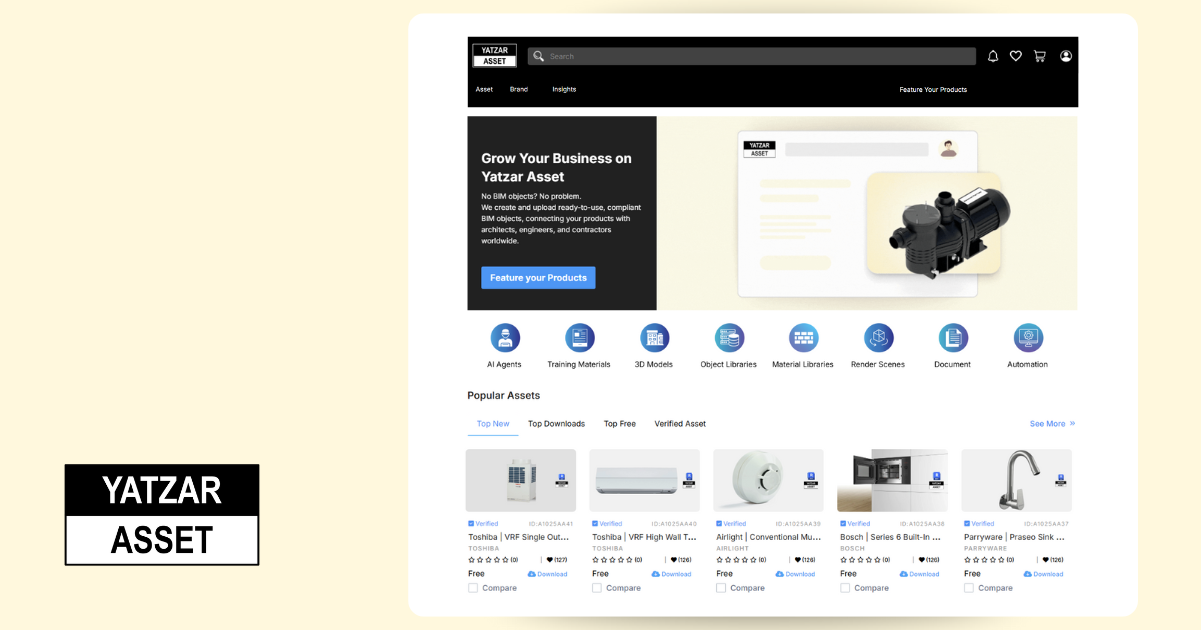Open the Bosch built-in oven thumbnail
The height and width of the screenshot is (630, 1201).
(x=893, y=480)
